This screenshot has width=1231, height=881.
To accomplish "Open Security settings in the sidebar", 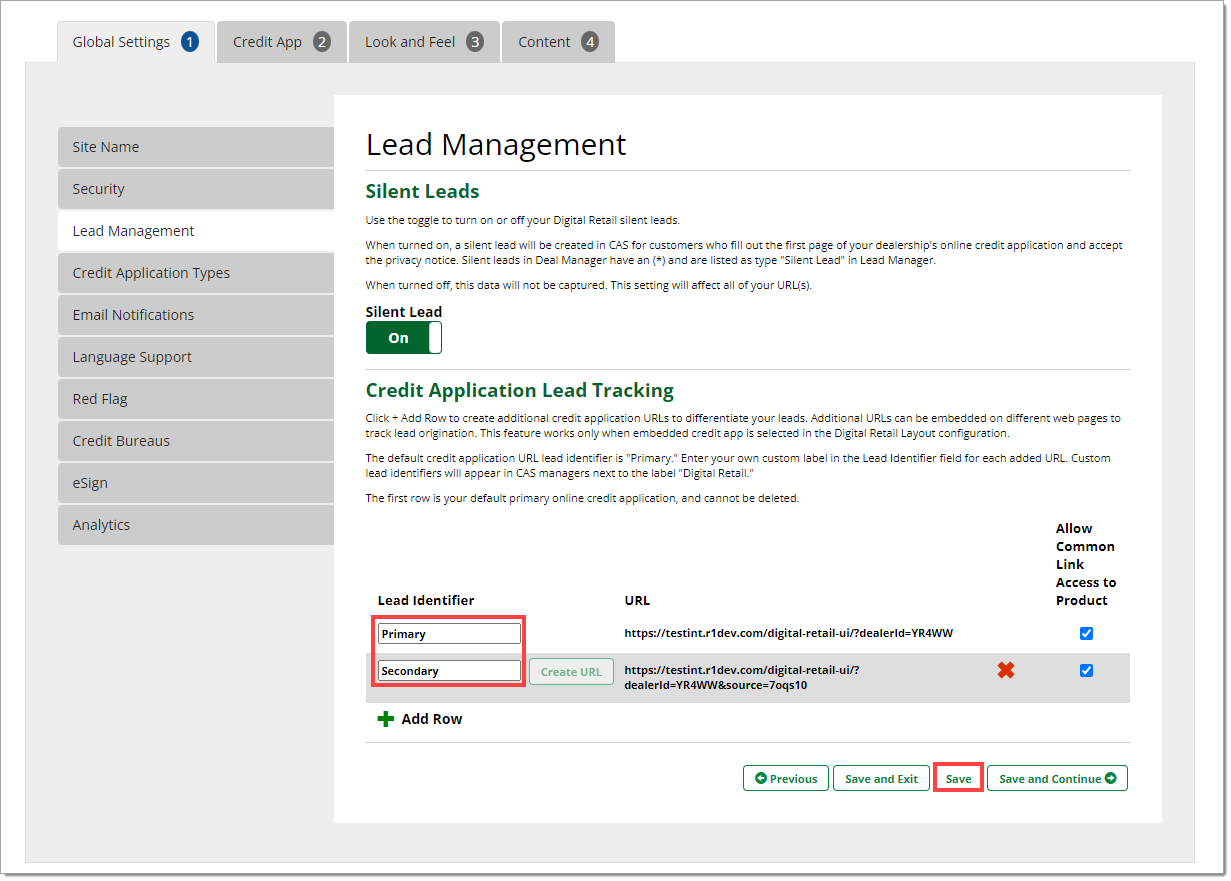I will pos(196,189).
